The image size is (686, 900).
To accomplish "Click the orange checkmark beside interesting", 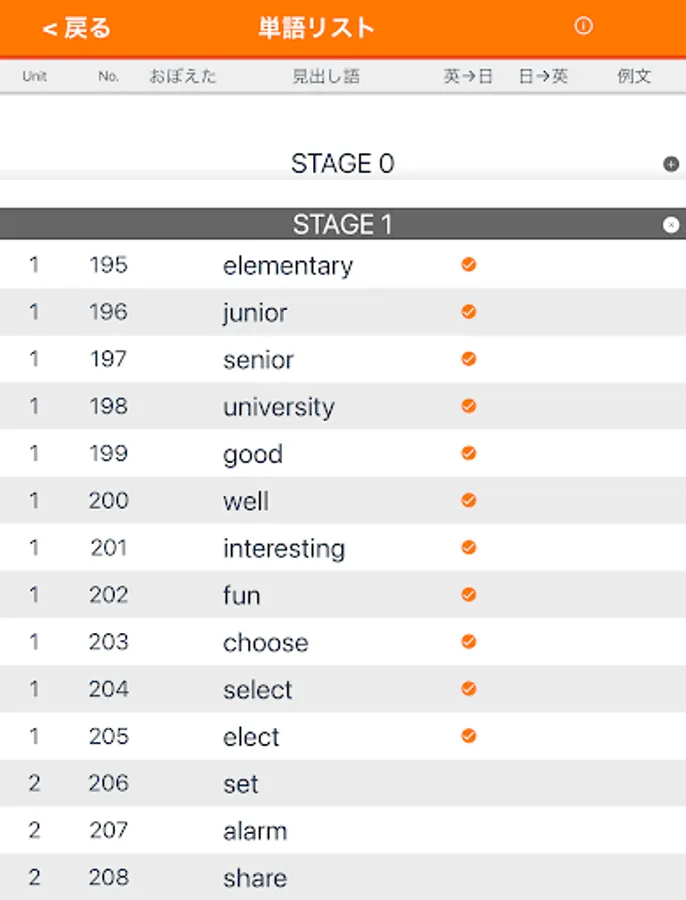I will click(468, 548).
